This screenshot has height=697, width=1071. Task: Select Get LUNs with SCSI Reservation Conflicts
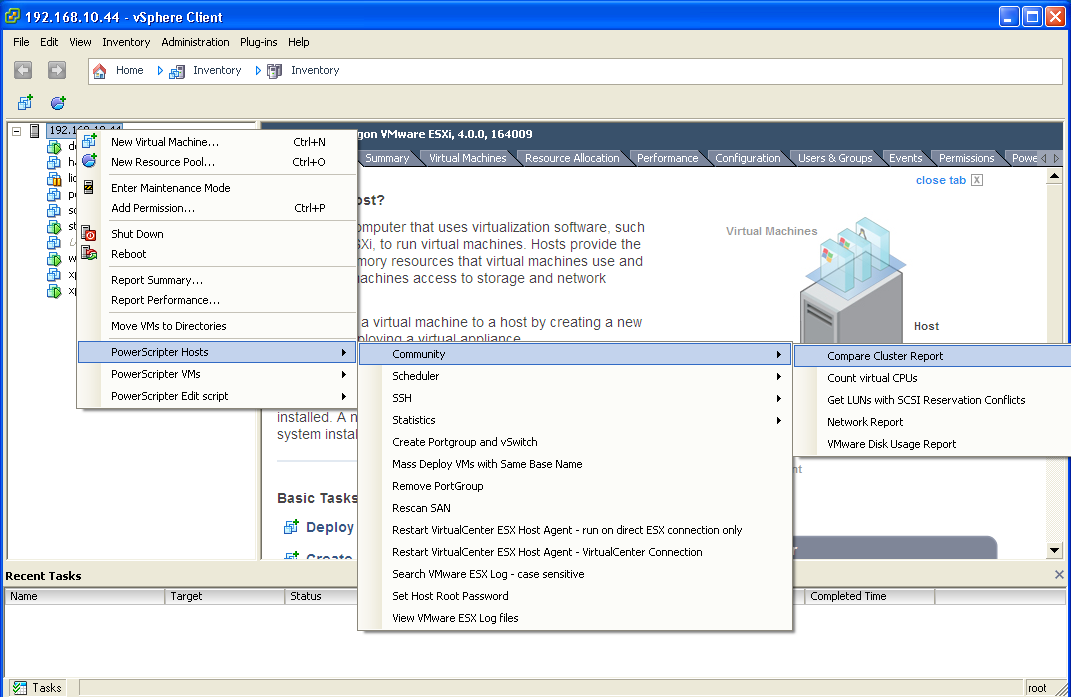coord(932,400)
